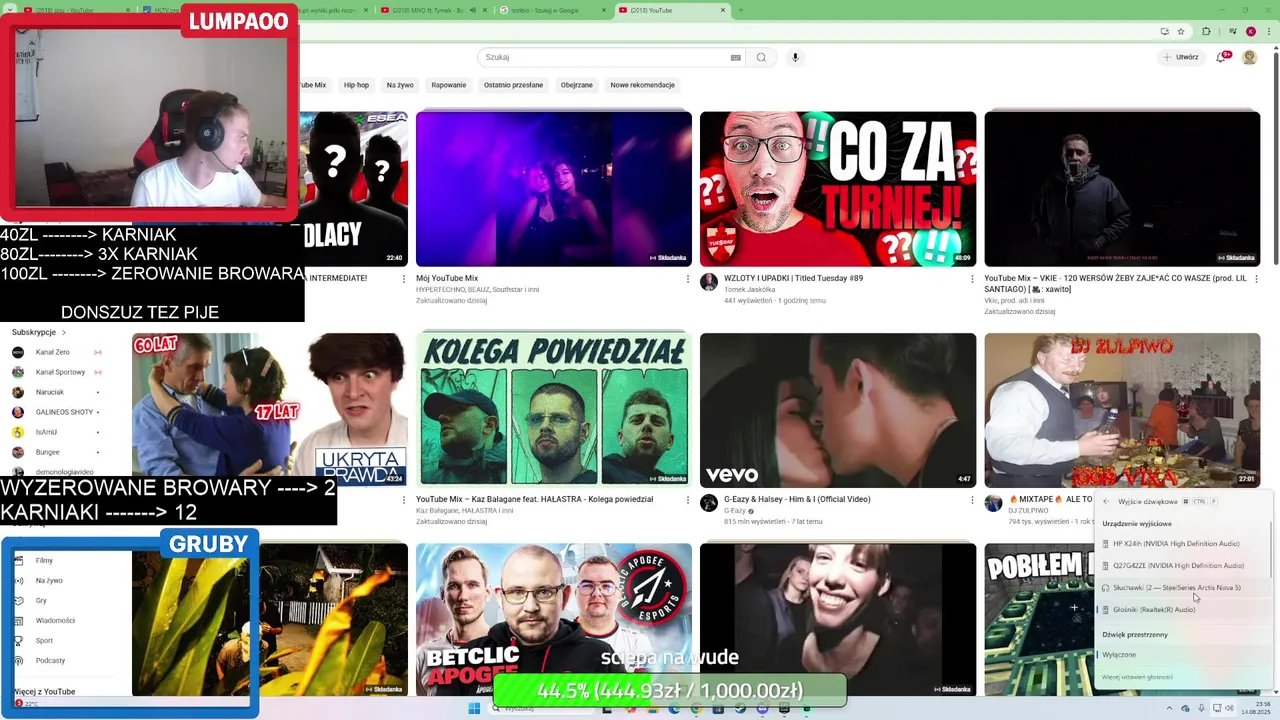Image resolution: width=1280 pixels, height=720 pixels.
Task: Open IsAmU subscription
Action: point(57,432)
